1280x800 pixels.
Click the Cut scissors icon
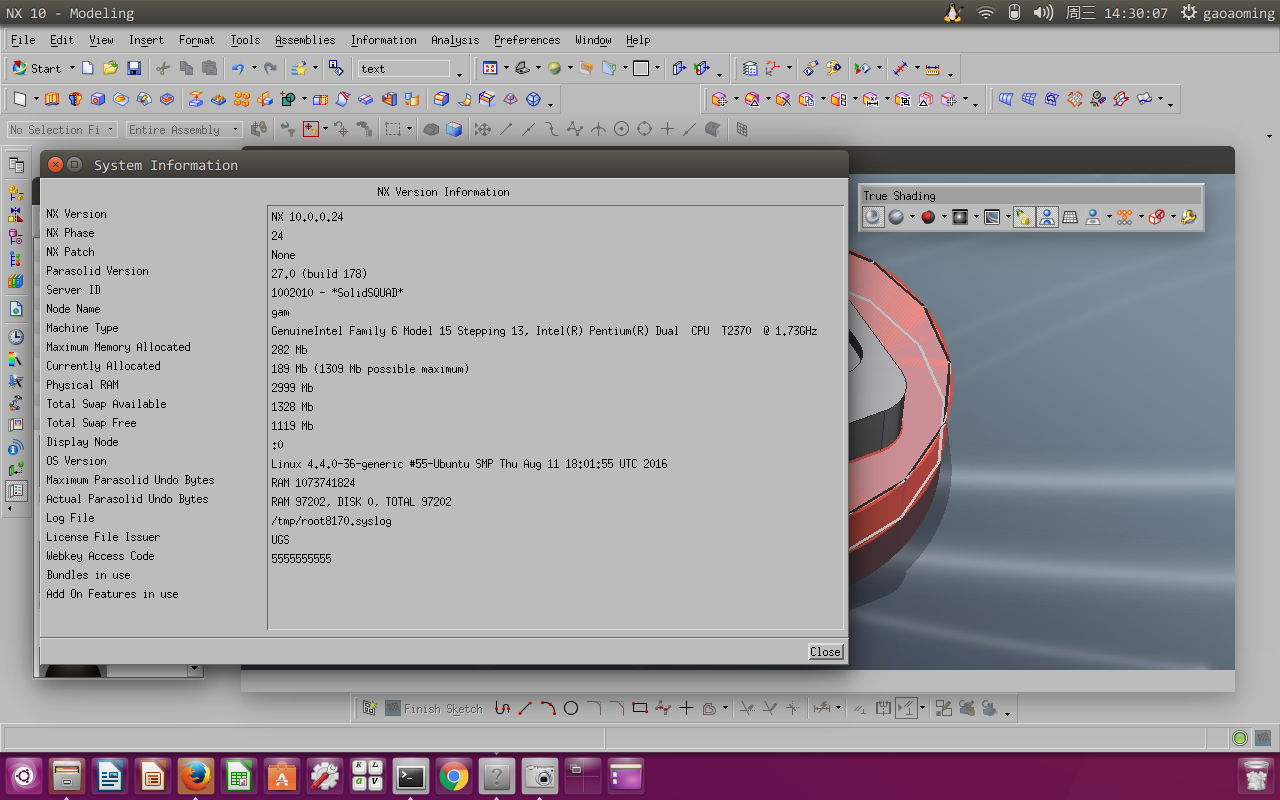pyautogui.click(x=163, y=68)
